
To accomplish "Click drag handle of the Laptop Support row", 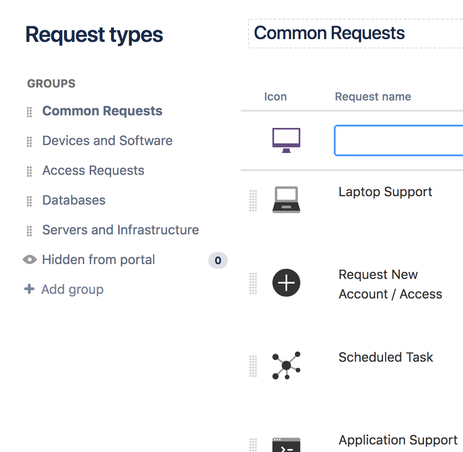I will pos(253,201).
